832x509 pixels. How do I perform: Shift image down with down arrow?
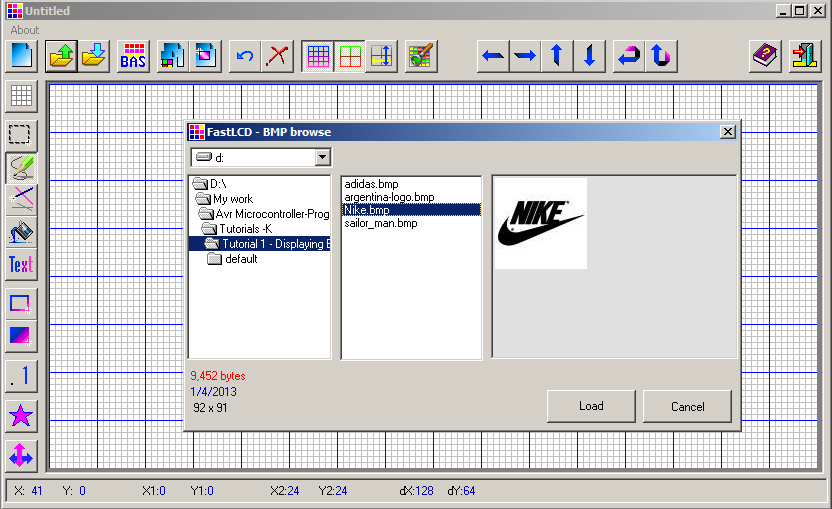590,56
